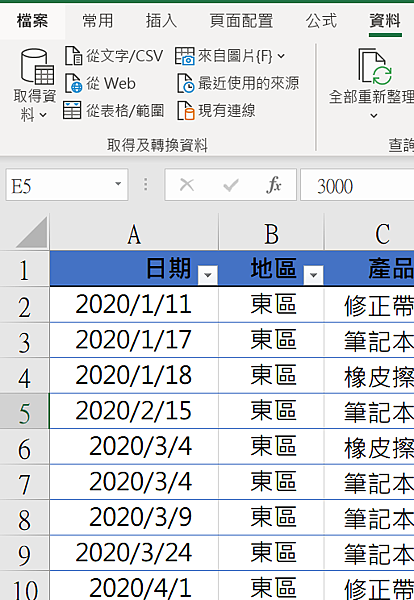This screenshot has height=600, width=414.
Task: Click cell with date 2020/1/17
Action: 134,340
